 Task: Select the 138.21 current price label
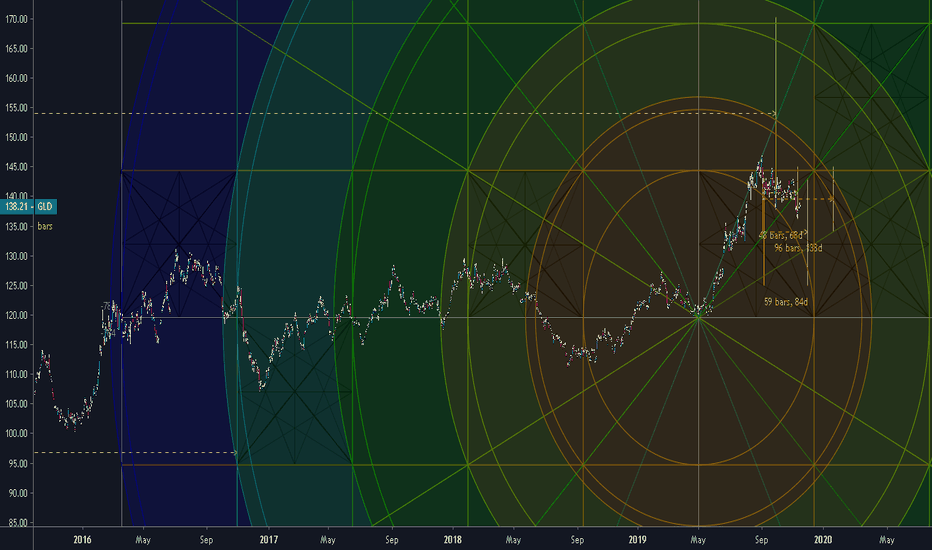[x=16, y=207]
